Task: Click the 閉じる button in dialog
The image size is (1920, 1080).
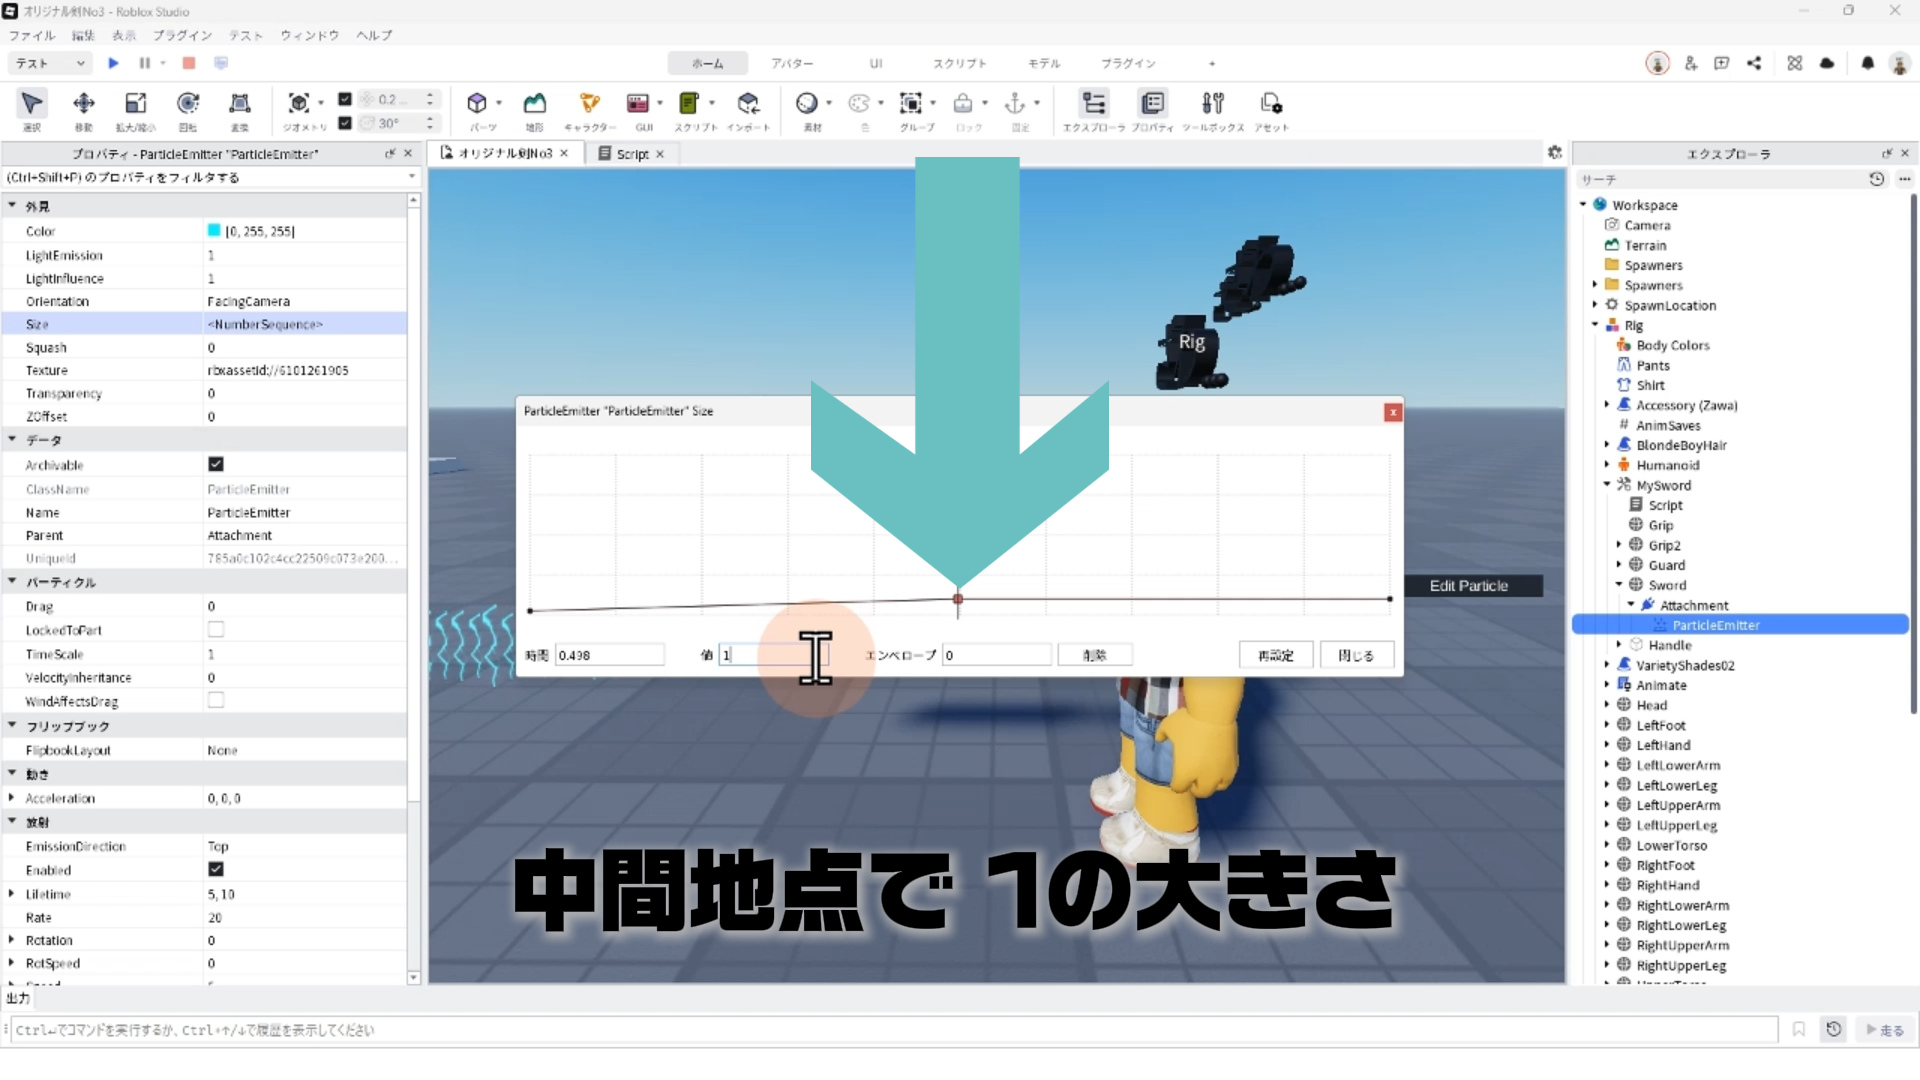Action: pyautogui.click(x=1355, y=655)
